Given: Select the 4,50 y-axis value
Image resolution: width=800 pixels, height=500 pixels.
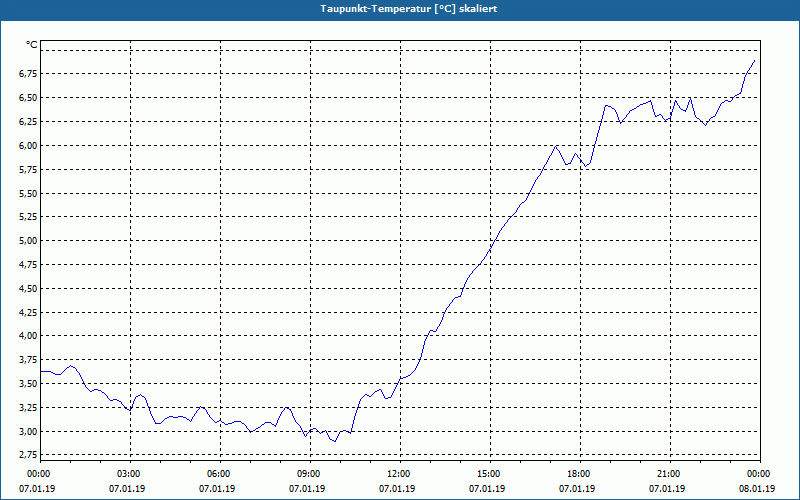Looking at the screenshot, I should pos(28,288).
